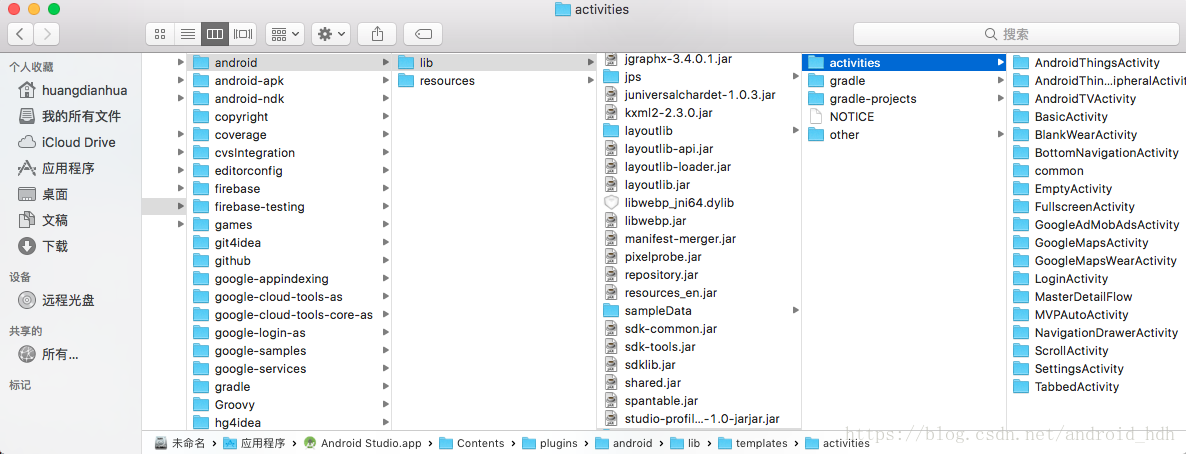This screenshot has width=1186, height=454.
Task: Click Contents in path bar
Action: pyautogui.click(x=471, y=443)
